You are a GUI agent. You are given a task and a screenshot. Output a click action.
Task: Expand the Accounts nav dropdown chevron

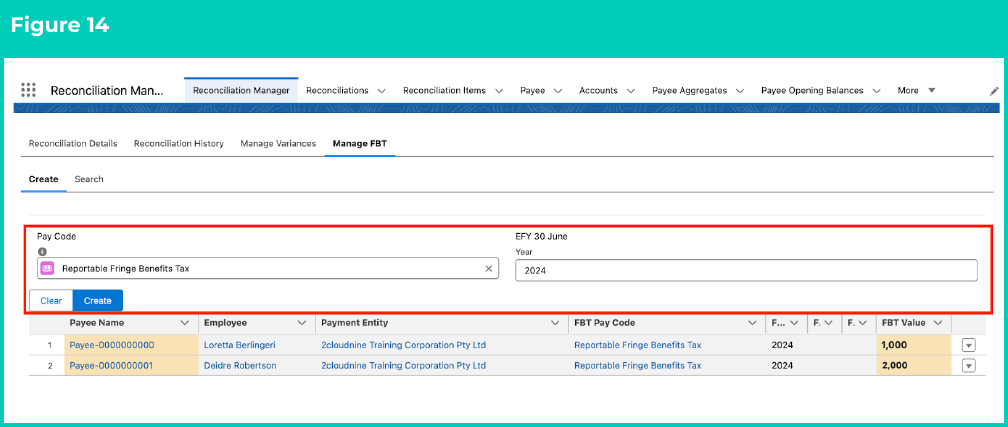click(631, 91)
